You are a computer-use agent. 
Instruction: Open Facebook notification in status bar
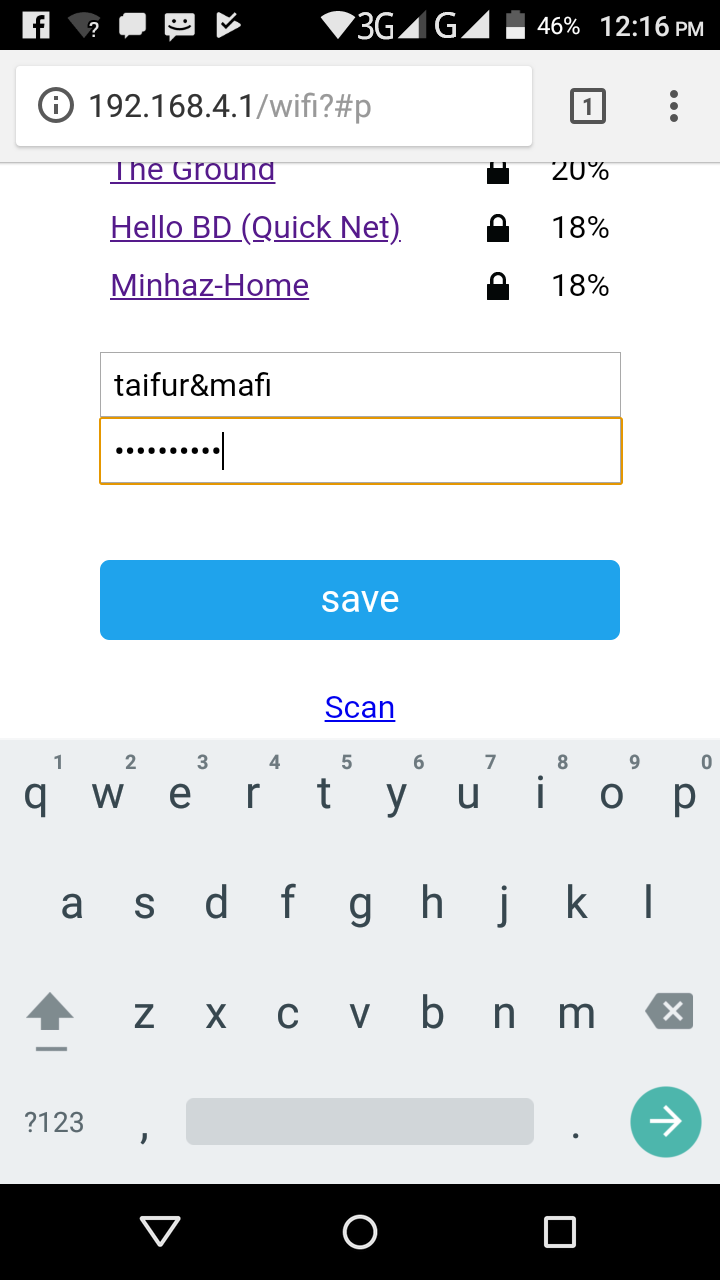click(36, 24)
